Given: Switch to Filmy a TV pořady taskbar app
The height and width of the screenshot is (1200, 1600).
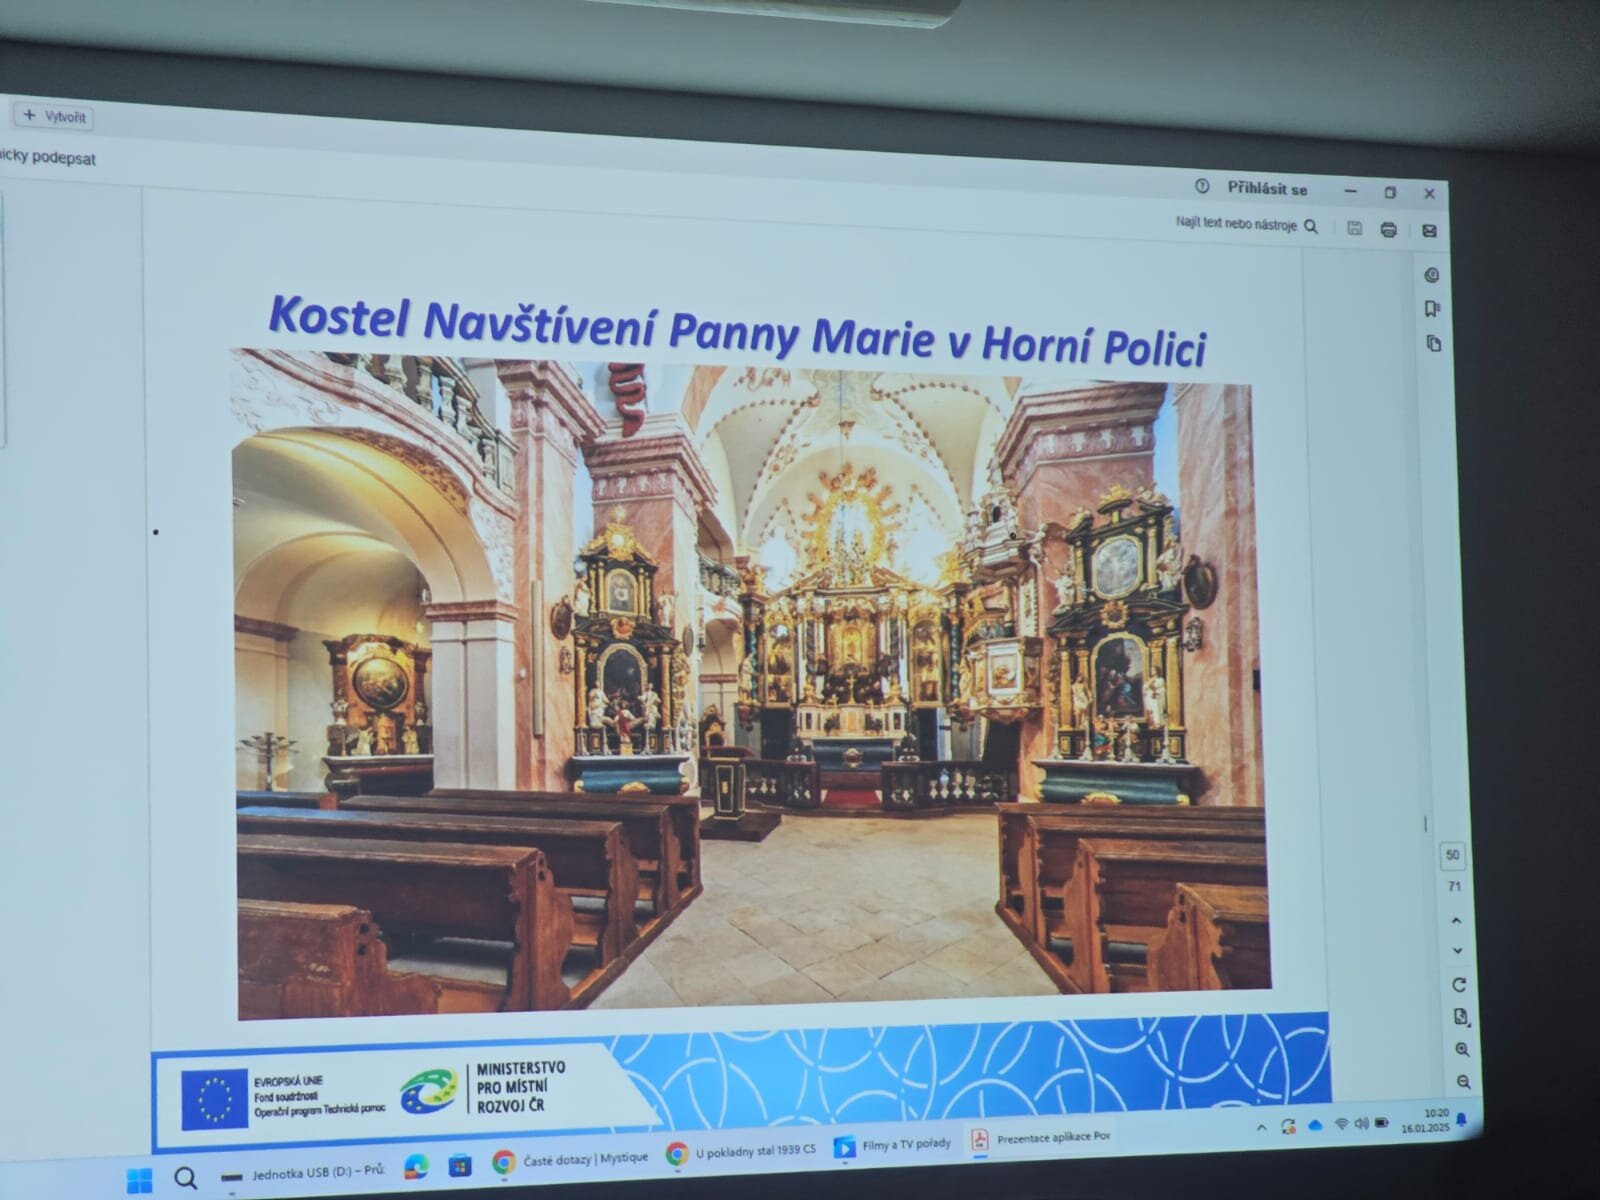Looking at the screenshot, I should pyautogui.click(x=892, y=1145).
